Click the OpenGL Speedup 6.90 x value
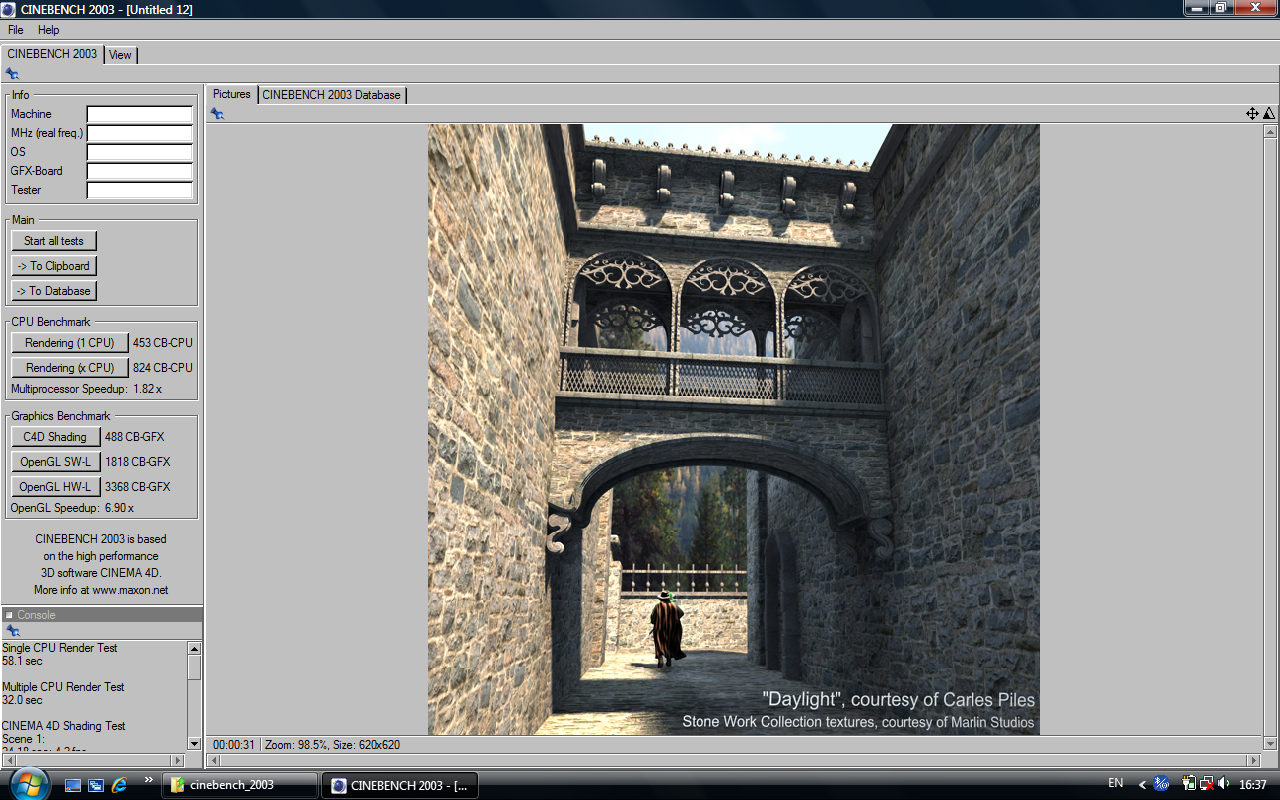The image size is (1280, 800). tap(119, 508)
